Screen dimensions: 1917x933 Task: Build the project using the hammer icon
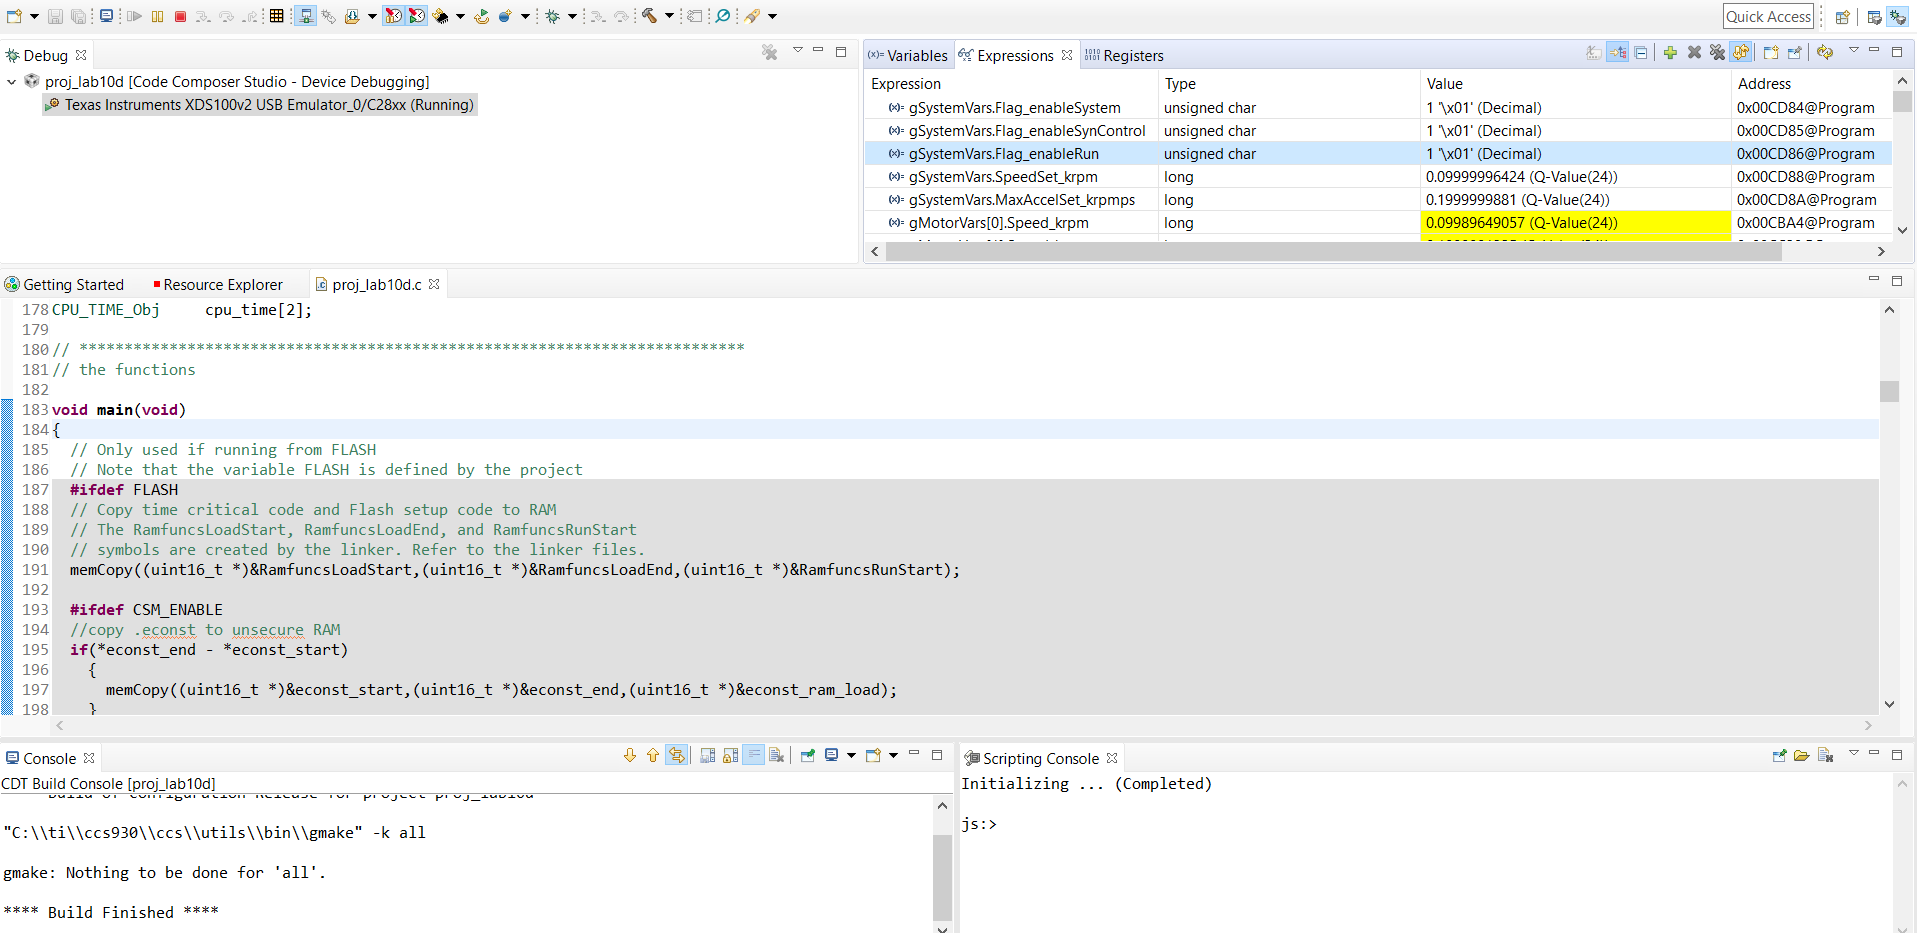[650, 16]
